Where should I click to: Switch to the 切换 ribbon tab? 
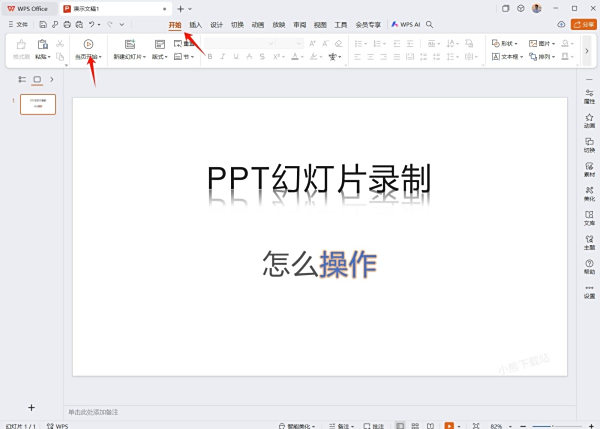(x=237, y=25)
